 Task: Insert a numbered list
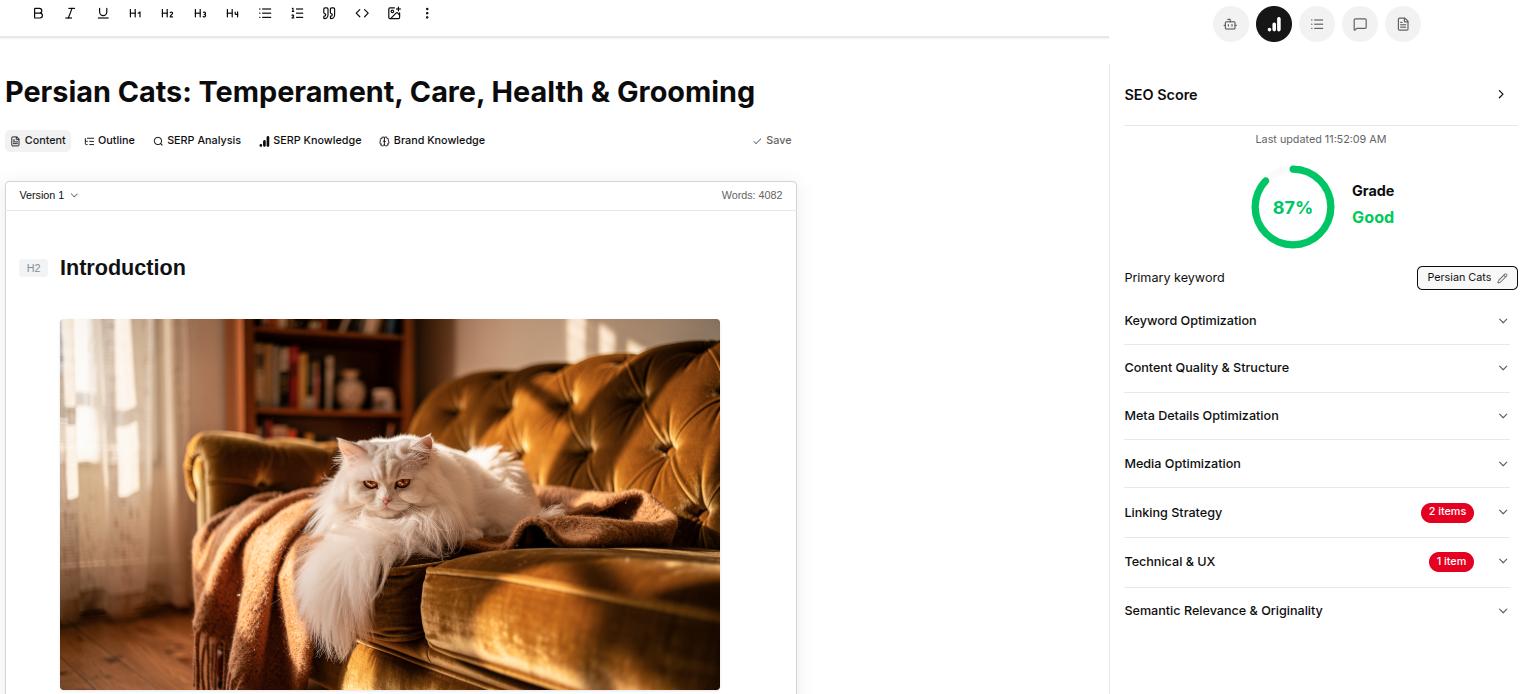[x=297, y=14]
